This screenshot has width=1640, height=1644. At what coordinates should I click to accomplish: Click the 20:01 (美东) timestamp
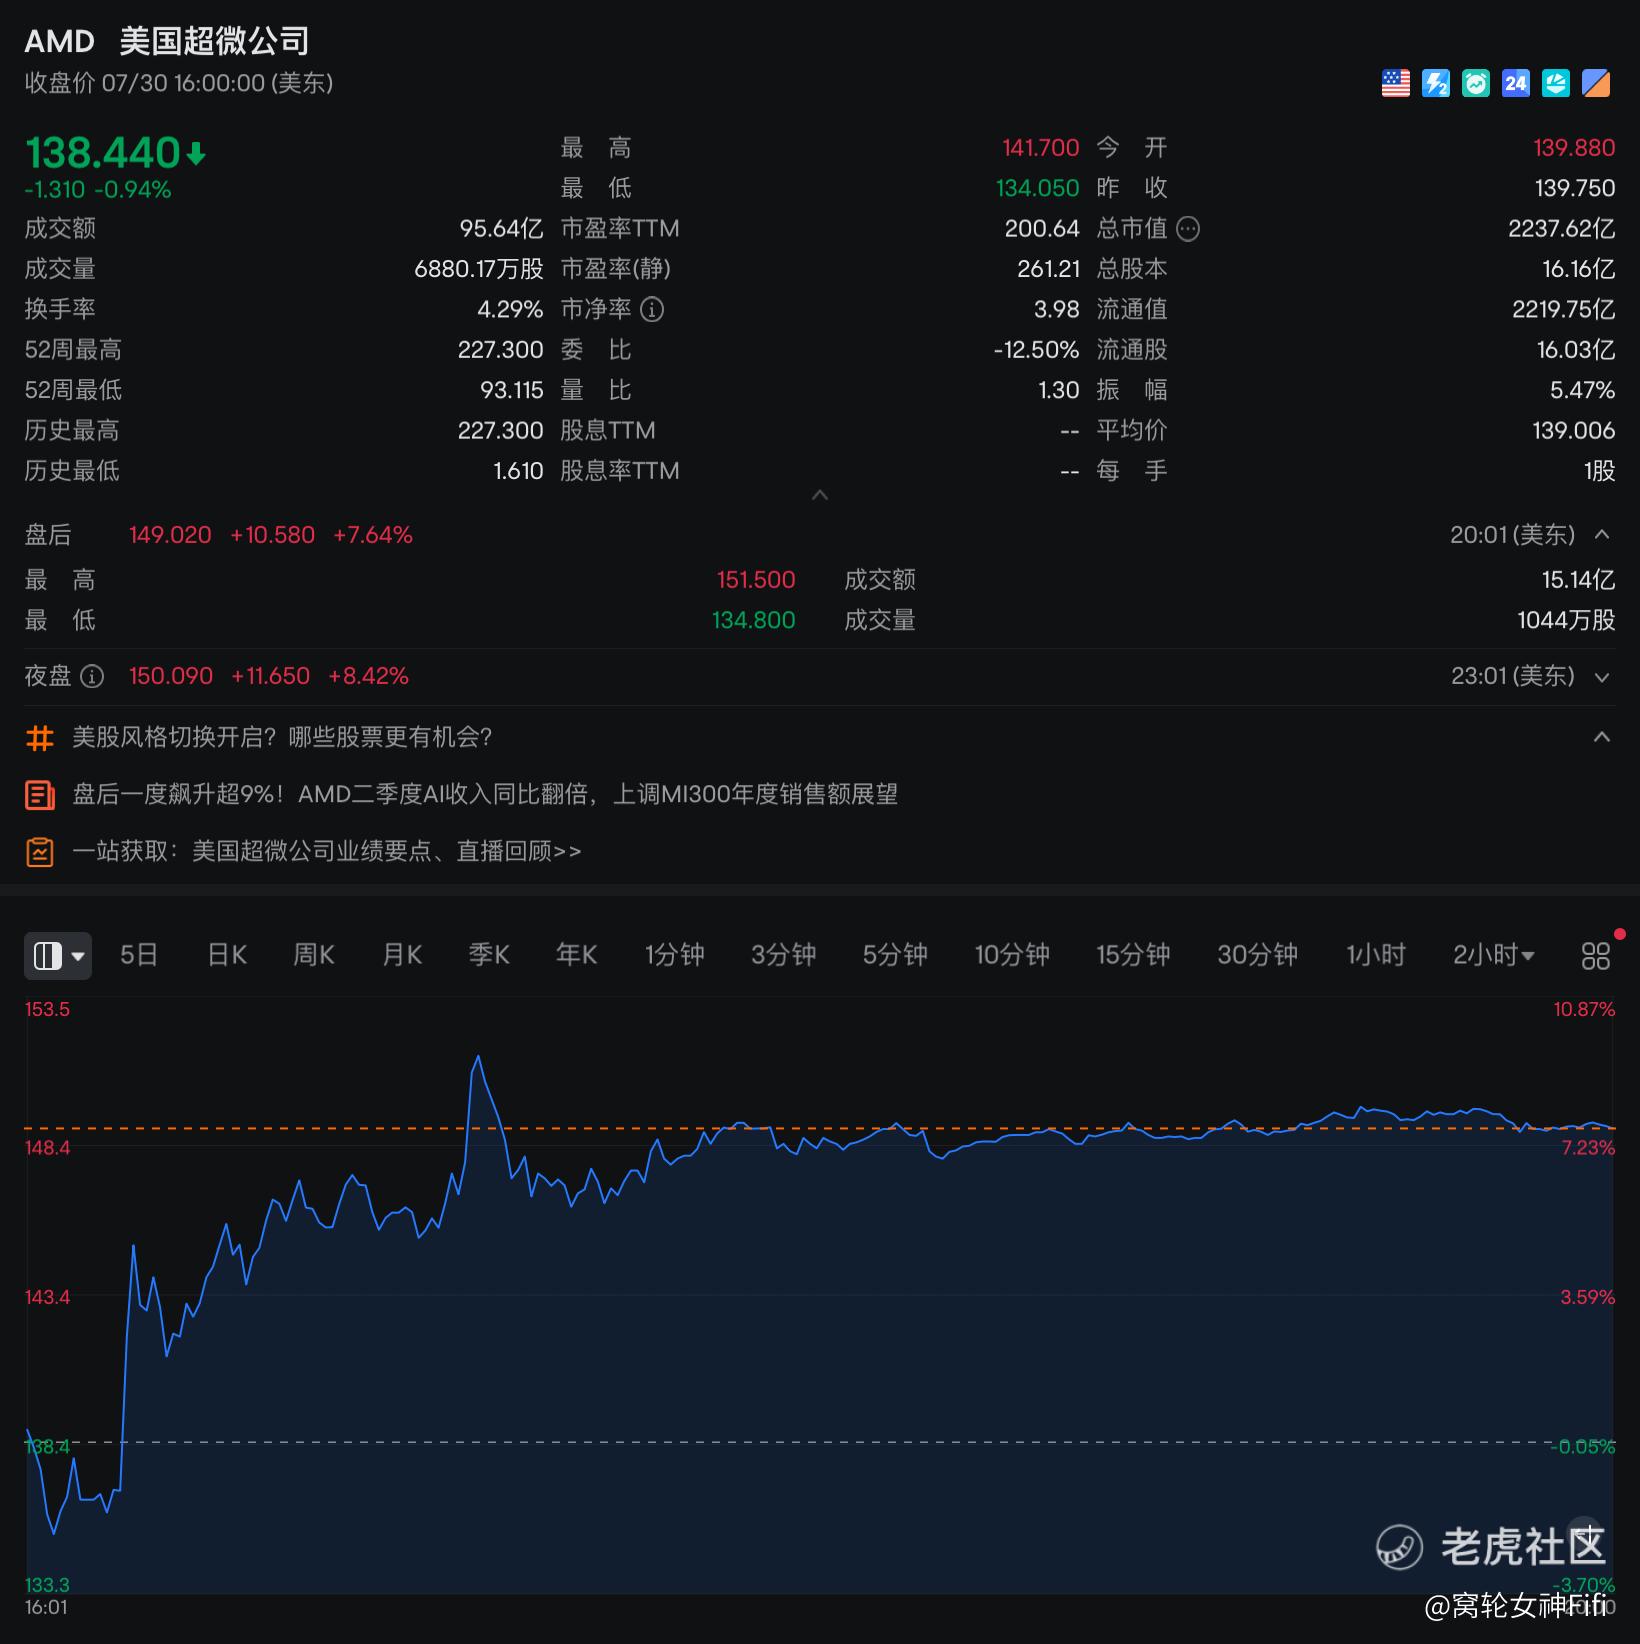click(x=1513, y=535)
